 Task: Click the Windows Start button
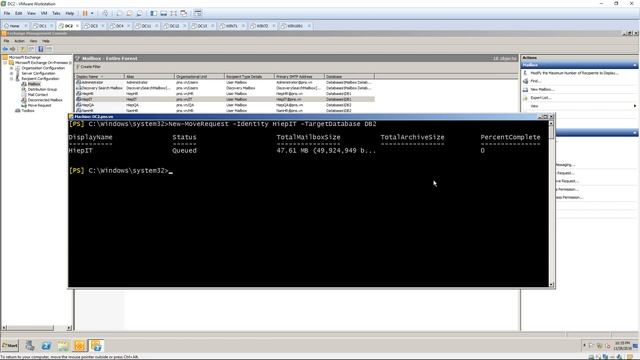(10, 346)
